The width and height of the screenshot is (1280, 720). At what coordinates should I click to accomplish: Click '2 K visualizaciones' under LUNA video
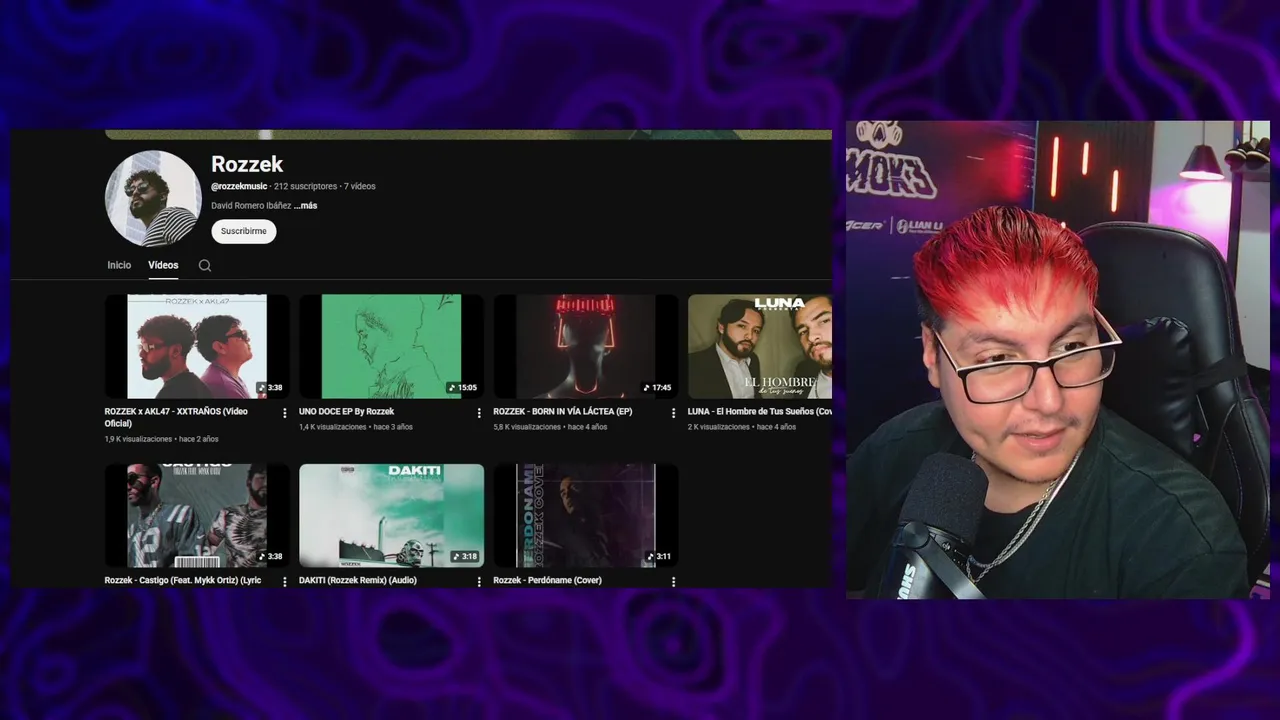(x=718, y=427)
